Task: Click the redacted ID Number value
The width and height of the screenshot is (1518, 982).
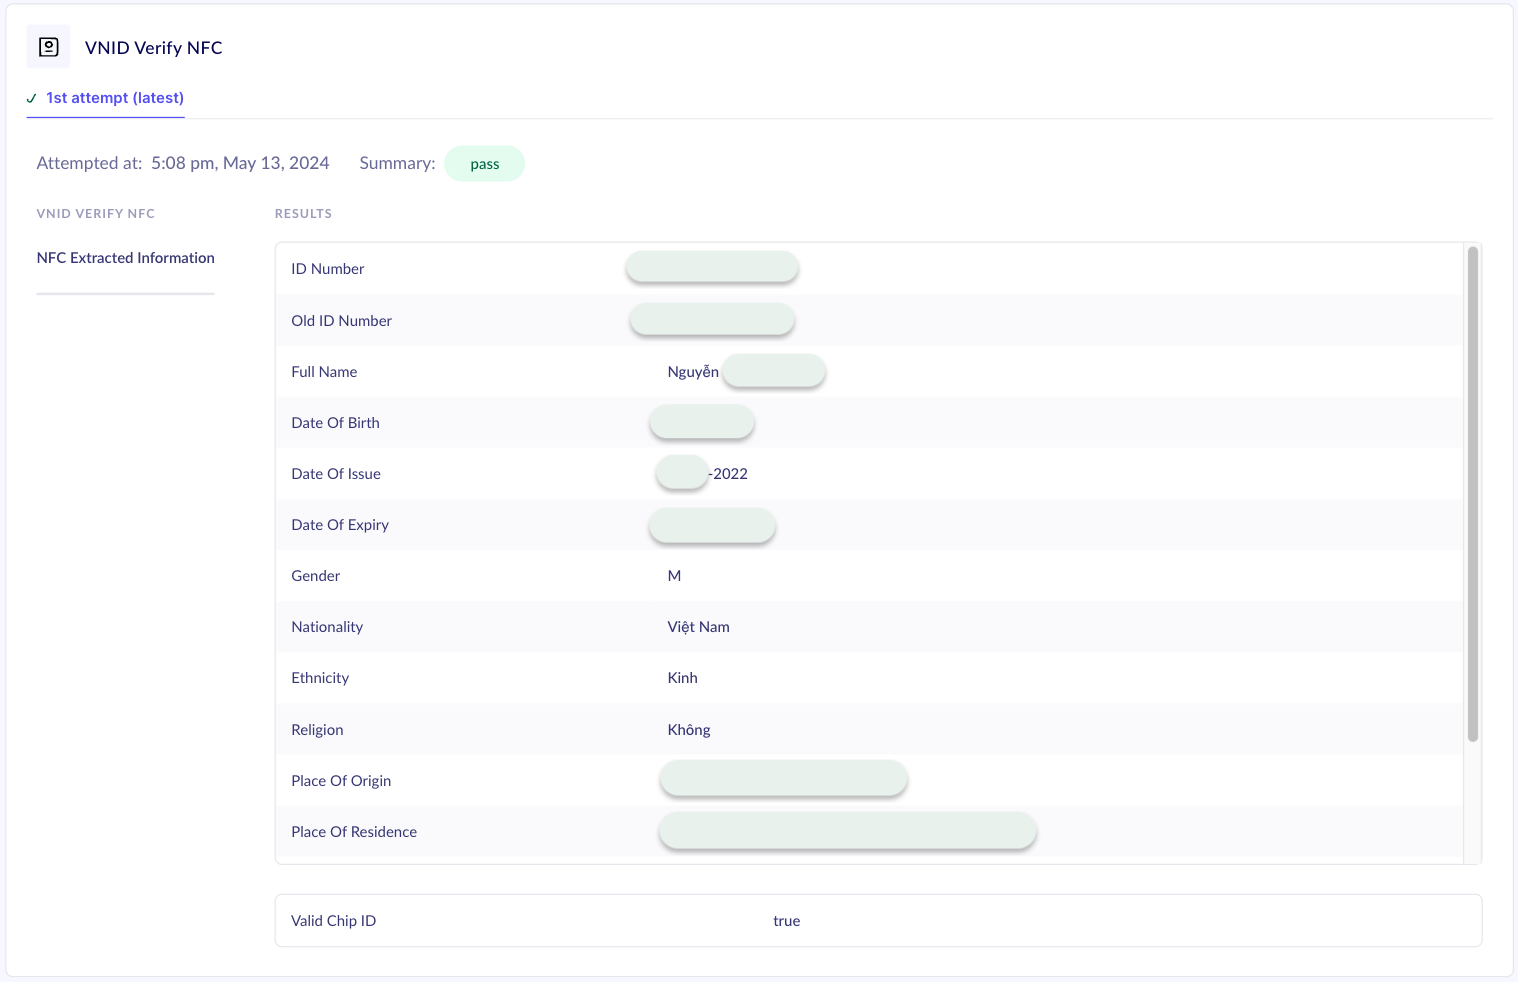Action: click(712, 267)
